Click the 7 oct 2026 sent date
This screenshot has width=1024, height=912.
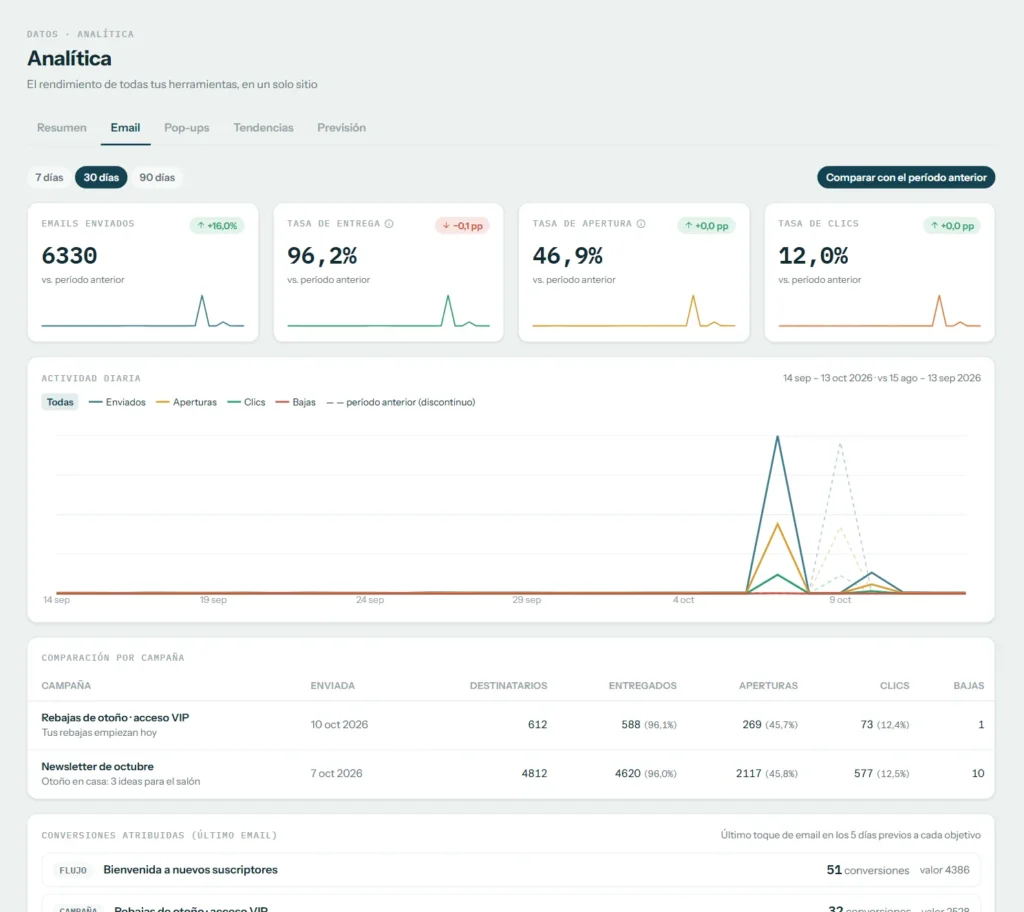(336, 774)
